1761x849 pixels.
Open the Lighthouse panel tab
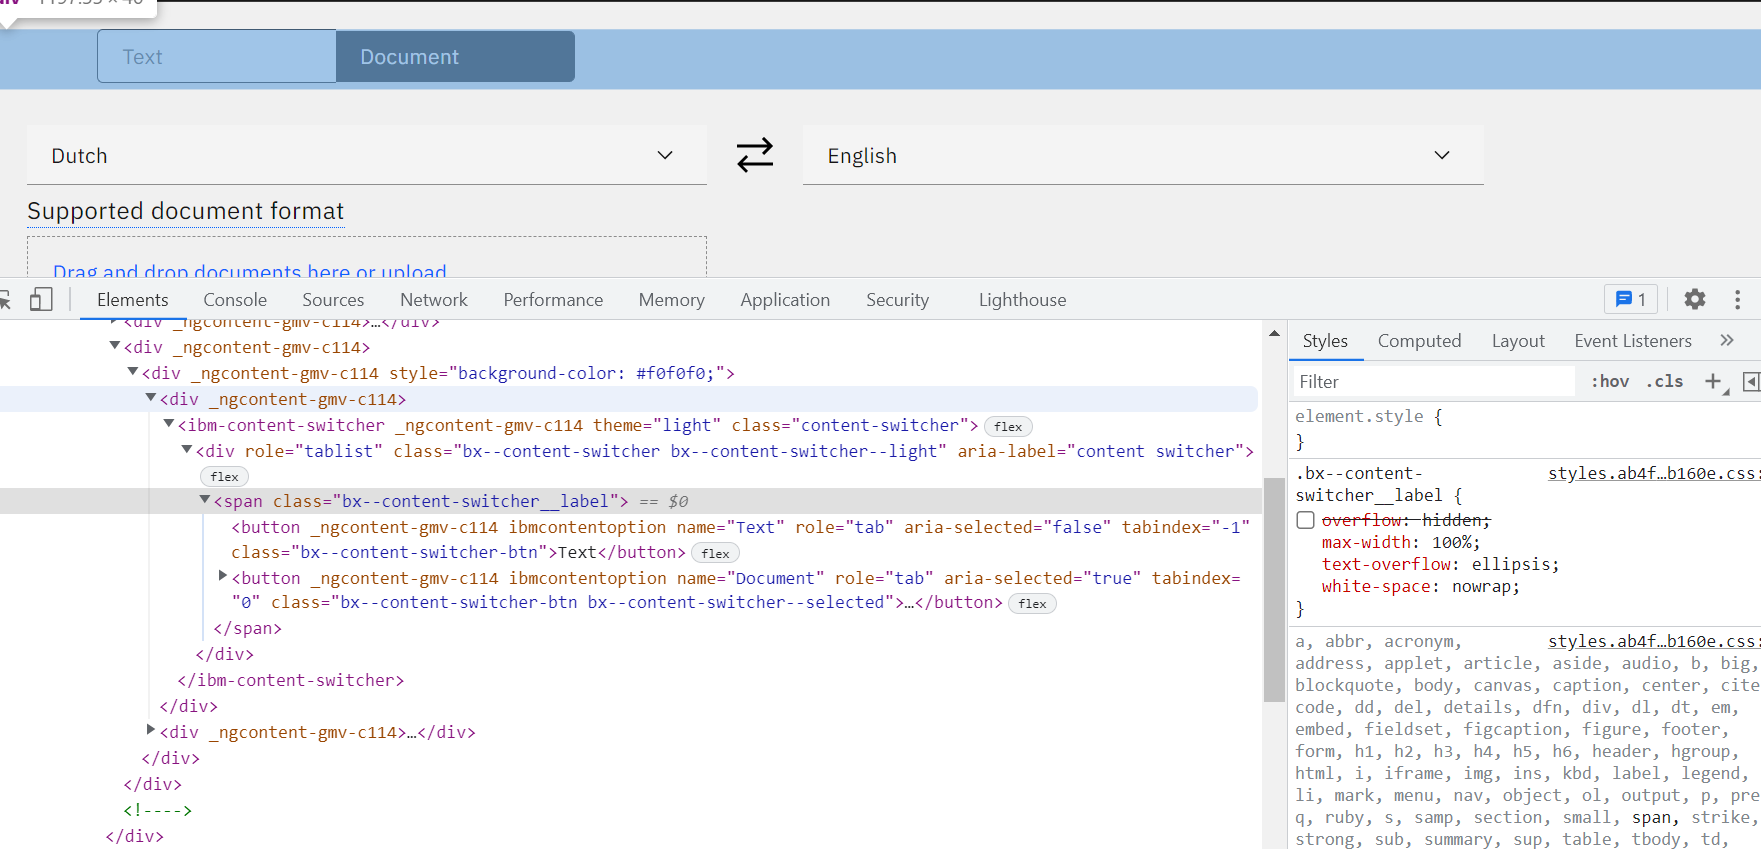pos(1022,300)
